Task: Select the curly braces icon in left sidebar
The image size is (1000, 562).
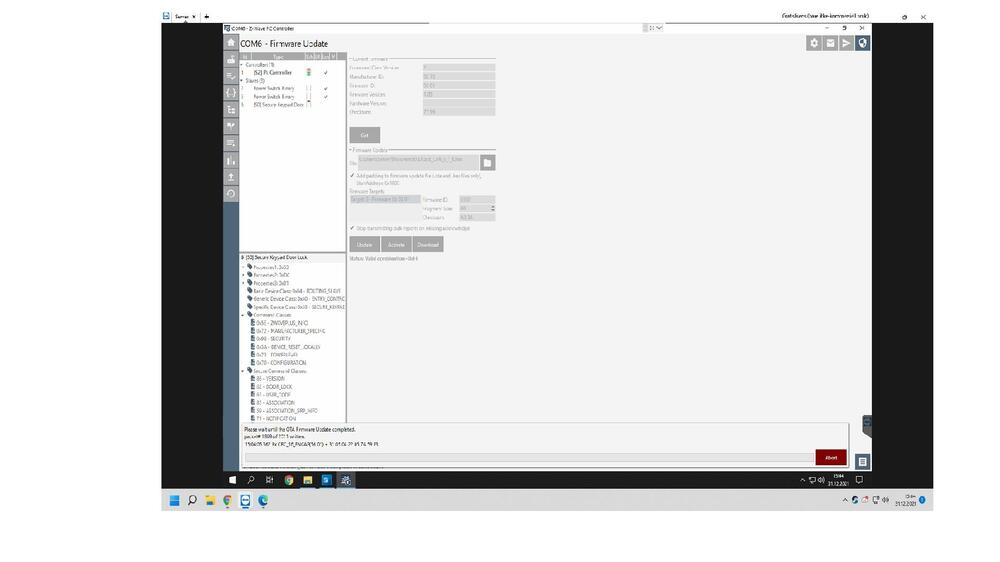Action: click(231, 93)
